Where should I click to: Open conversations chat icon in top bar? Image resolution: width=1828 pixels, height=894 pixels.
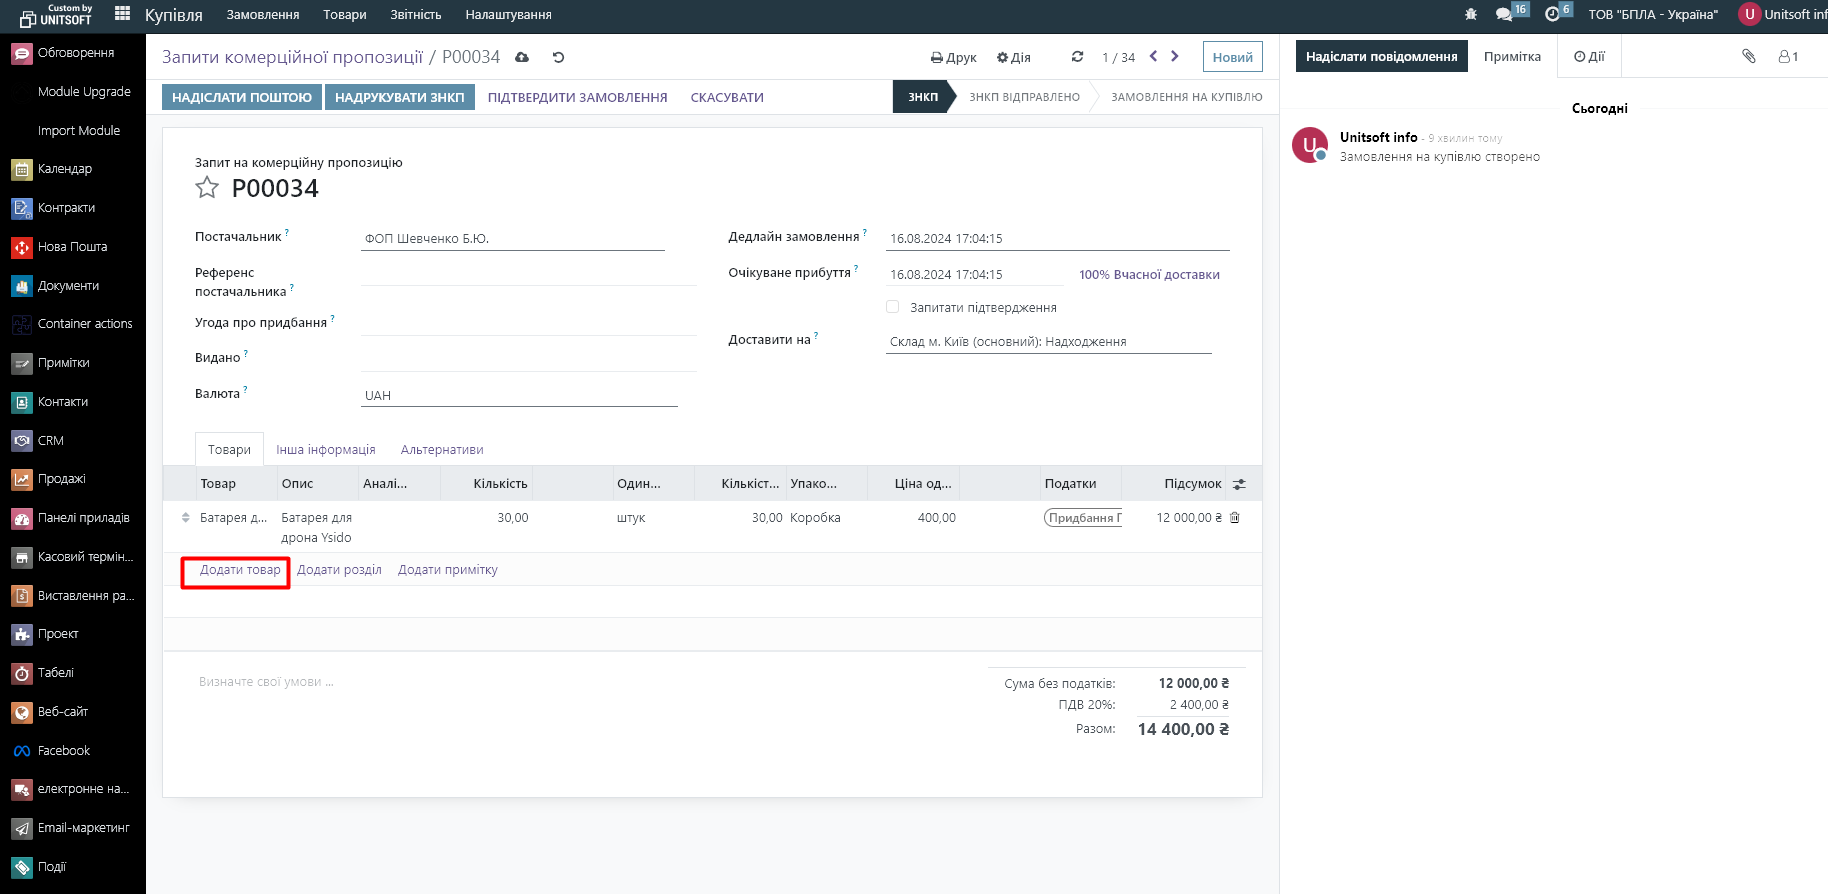(1503, 14)
